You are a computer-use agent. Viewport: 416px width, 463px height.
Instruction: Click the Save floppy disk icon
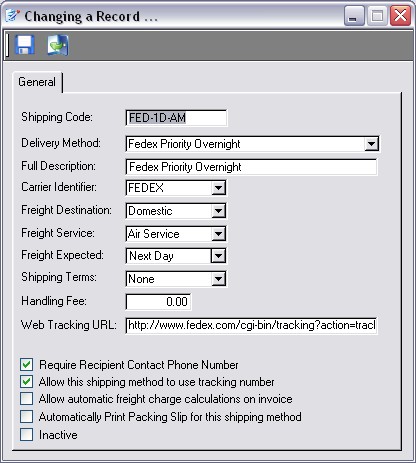[25, 45]
